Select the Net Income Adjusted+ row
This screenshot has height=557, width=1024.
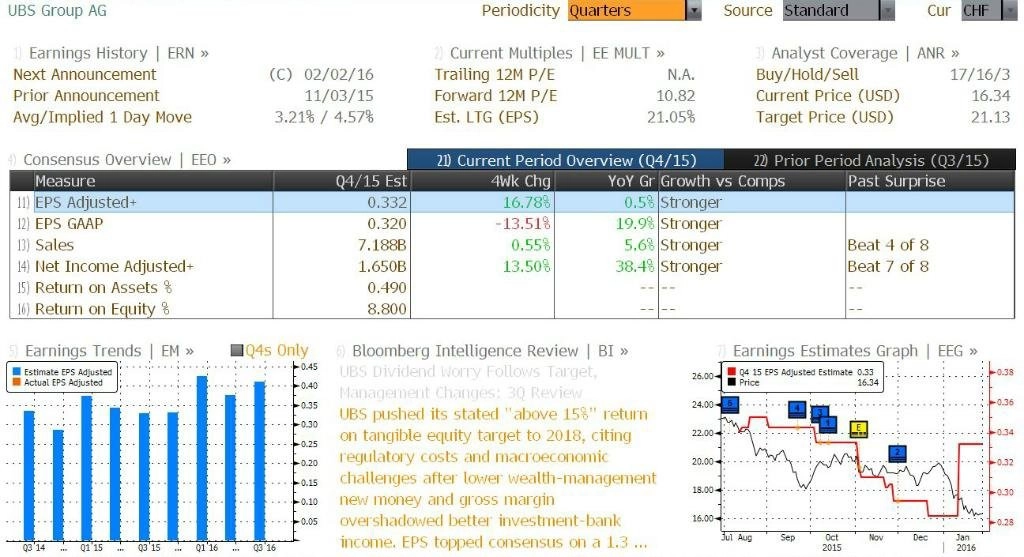pyautogui.click(x=513, y=266)
